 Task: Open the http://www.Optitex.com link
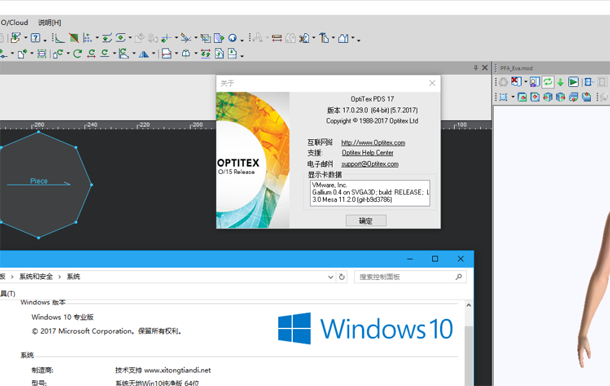[373, 142]
